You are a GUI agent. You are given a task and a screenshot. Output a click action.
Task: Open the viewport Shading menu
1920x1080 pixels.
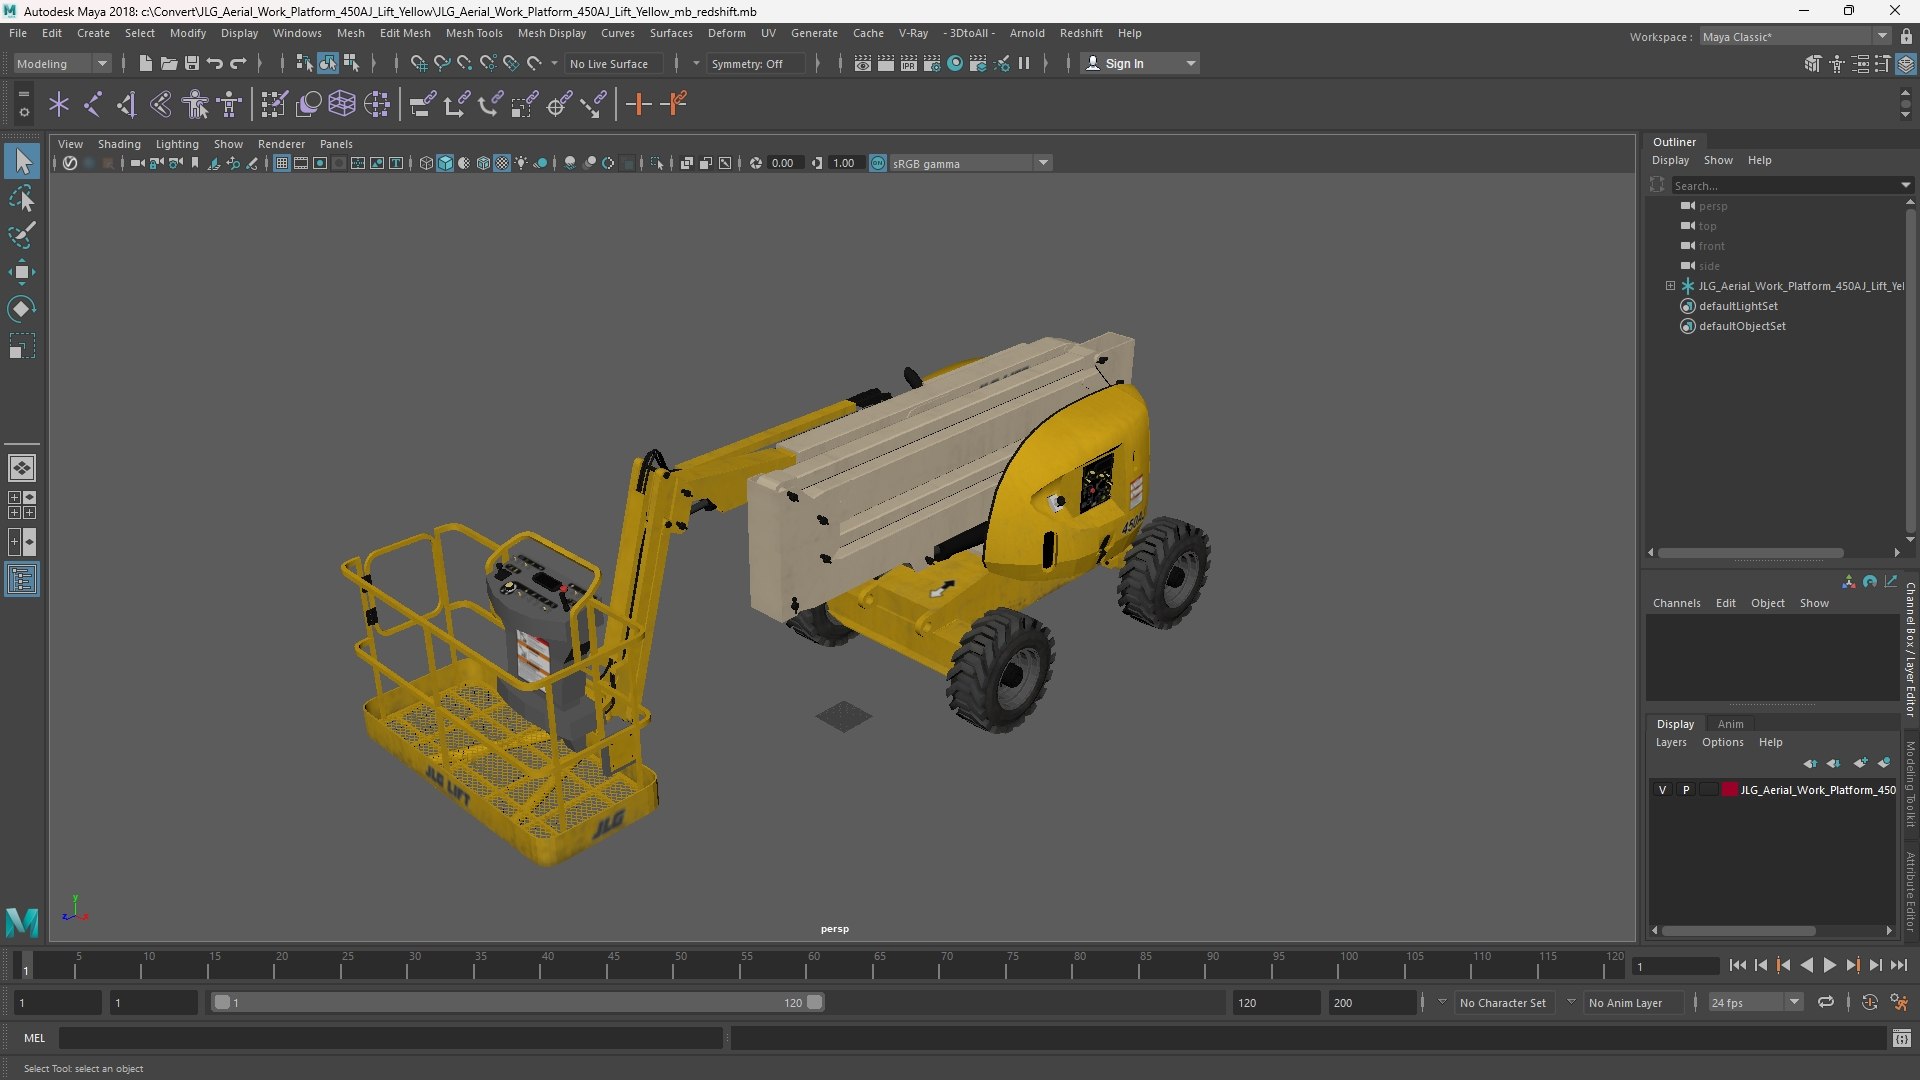[119, 144]
